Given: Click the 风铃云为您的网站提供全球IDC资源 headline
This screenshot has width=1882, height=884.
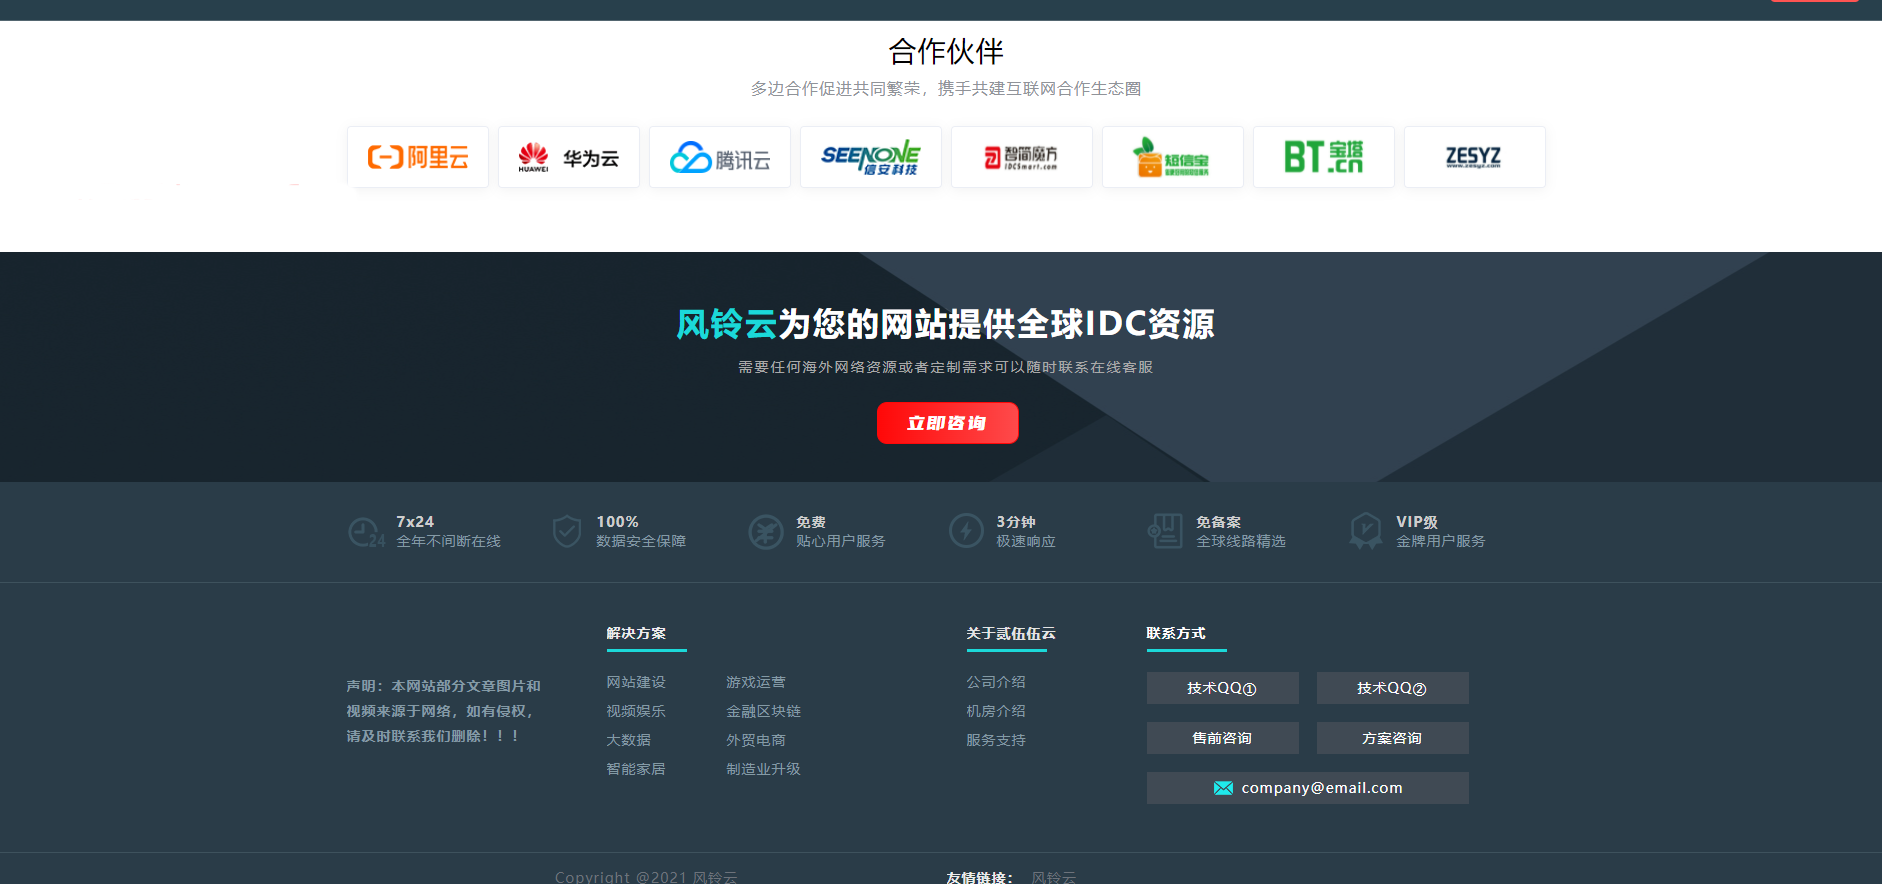Looking at the screenshot, I should [x=946, y=324].
